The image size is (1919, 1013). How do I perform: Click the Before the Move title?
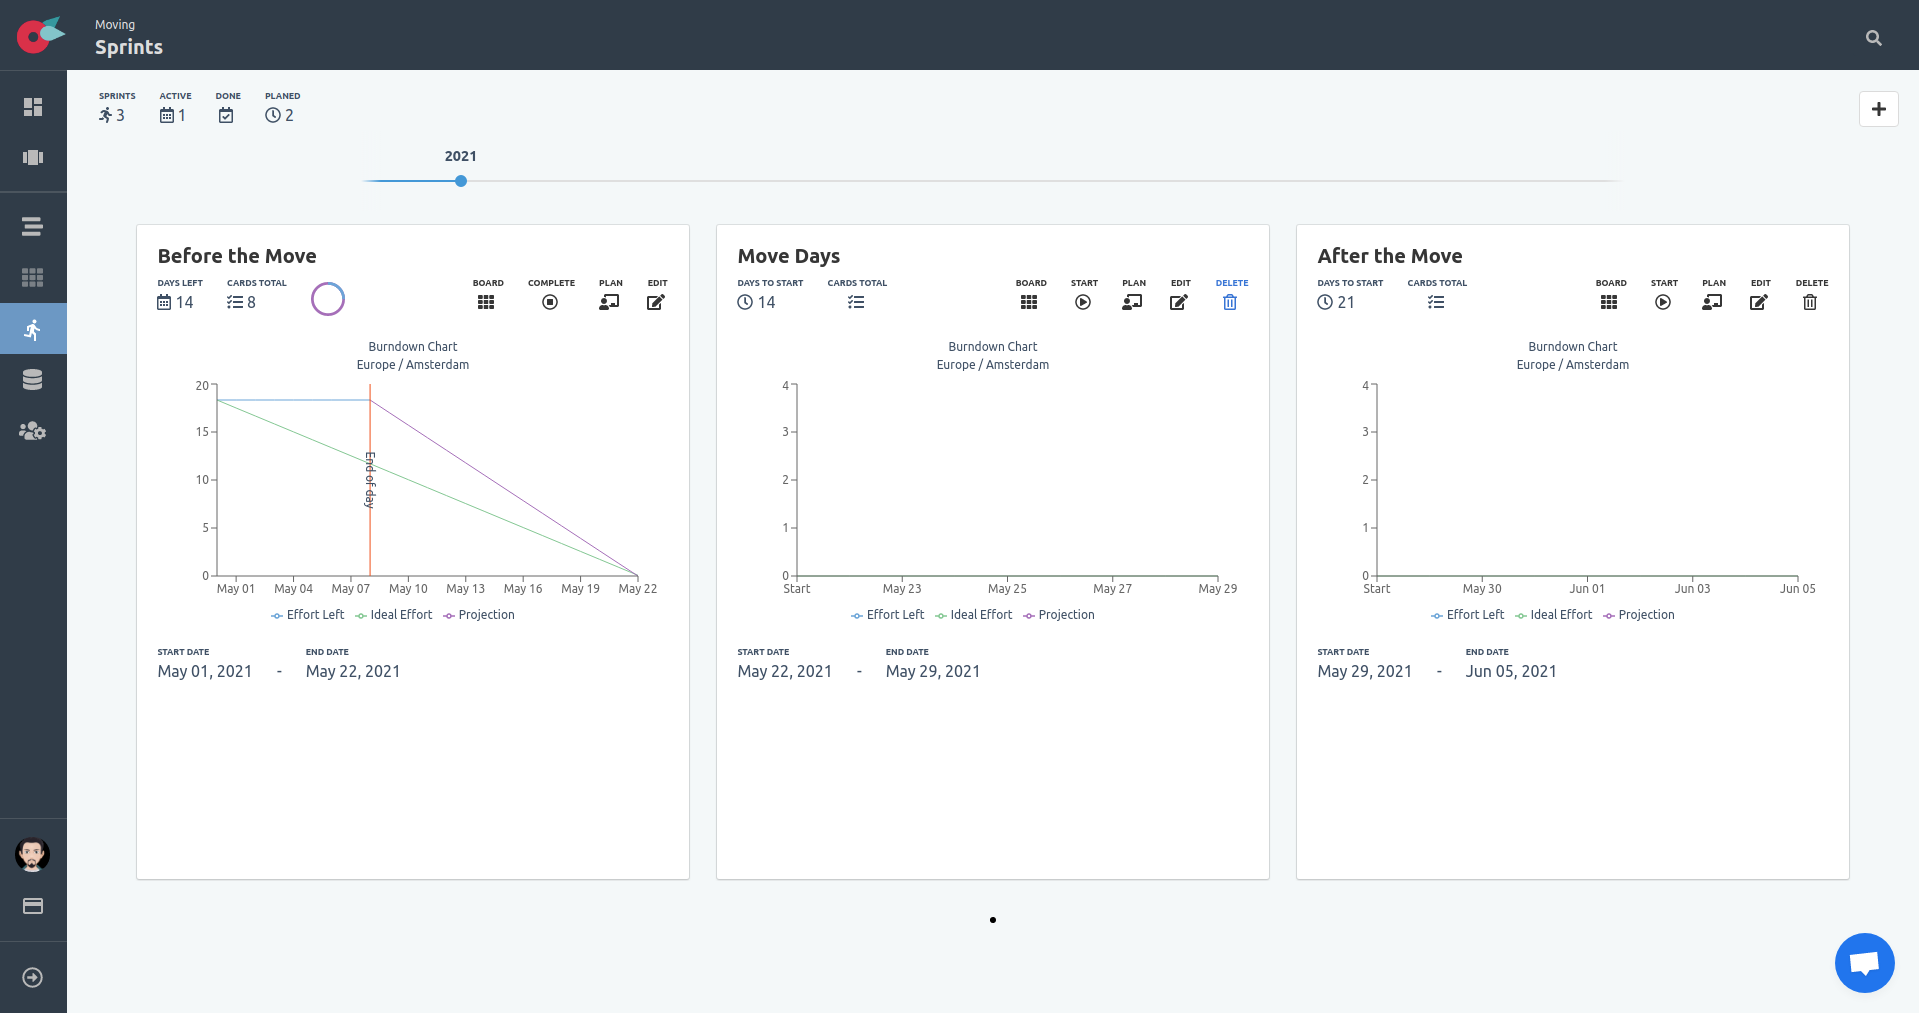pos(237,256)
